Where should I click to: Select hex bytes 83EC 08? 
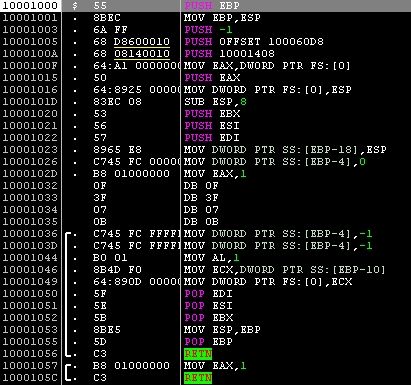pyautogui.click(x=118, y=102)
